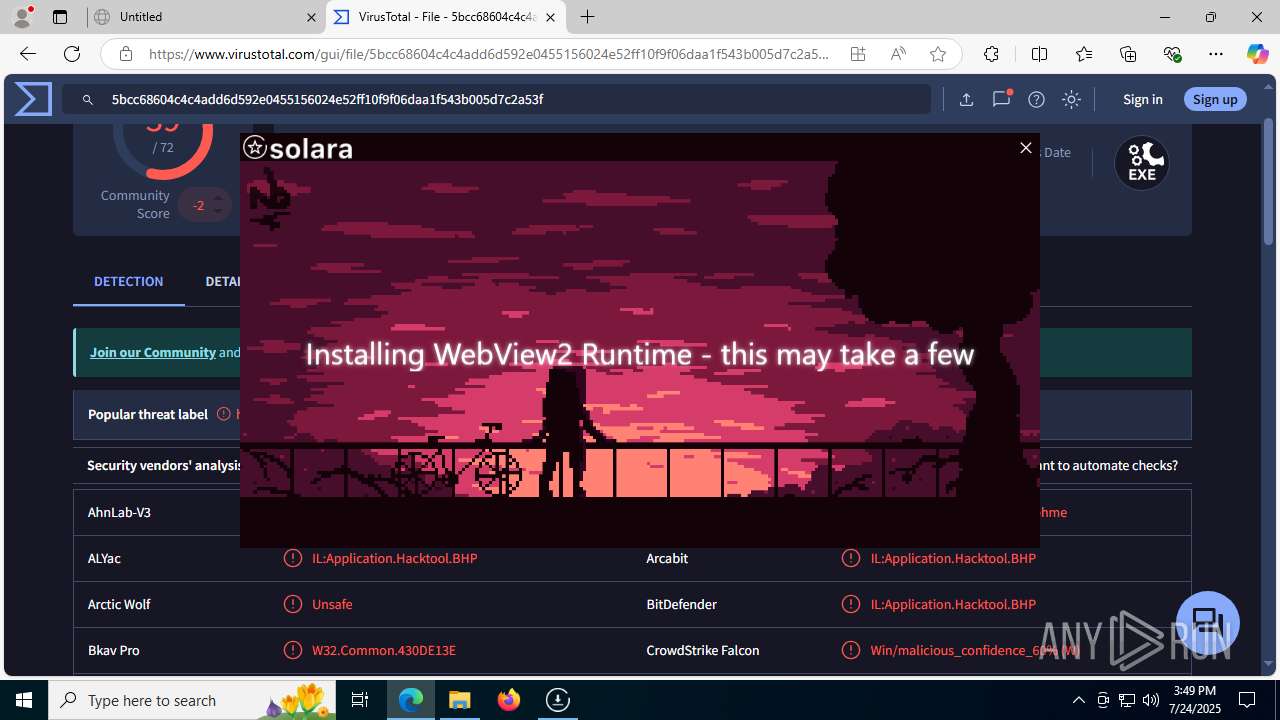Open VirusTotal notifications
Viewport: 1280px width, 720px height.
pos(1001,99)
